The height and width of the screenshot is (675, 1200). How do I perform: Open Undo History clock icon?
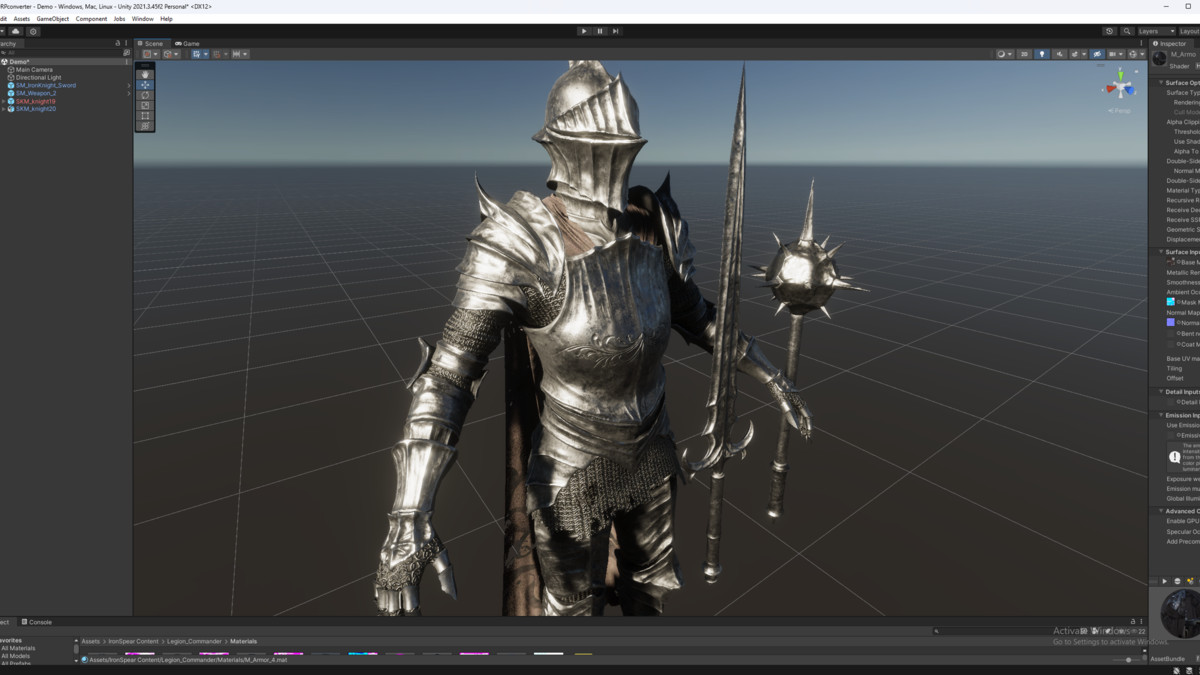[1109, 31]
